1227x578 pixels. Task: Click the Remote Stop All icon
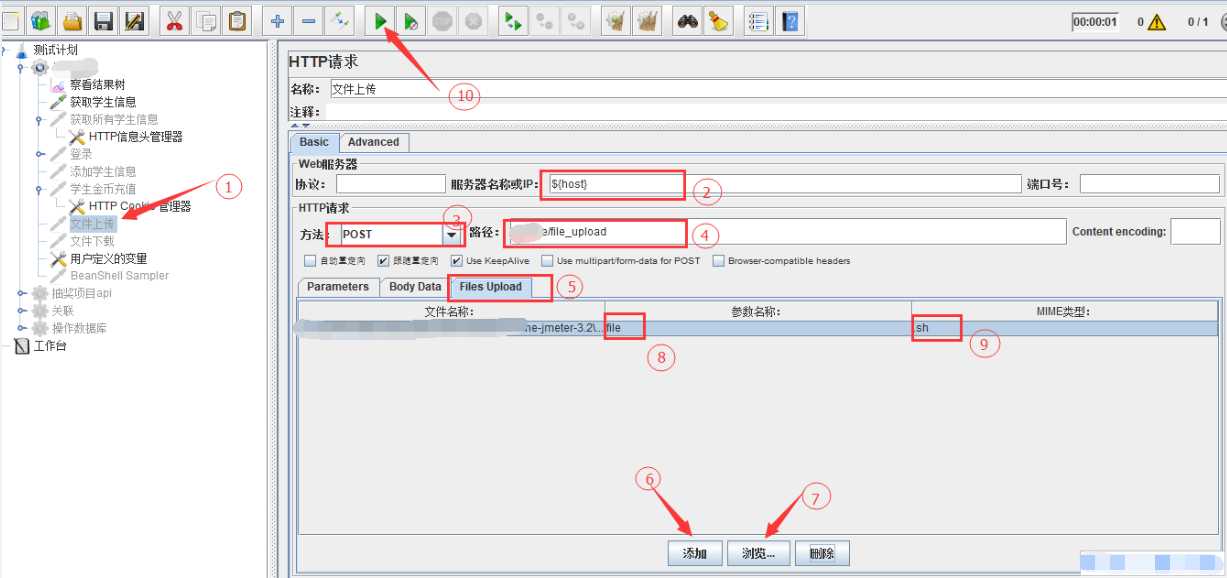pos(545,20)
